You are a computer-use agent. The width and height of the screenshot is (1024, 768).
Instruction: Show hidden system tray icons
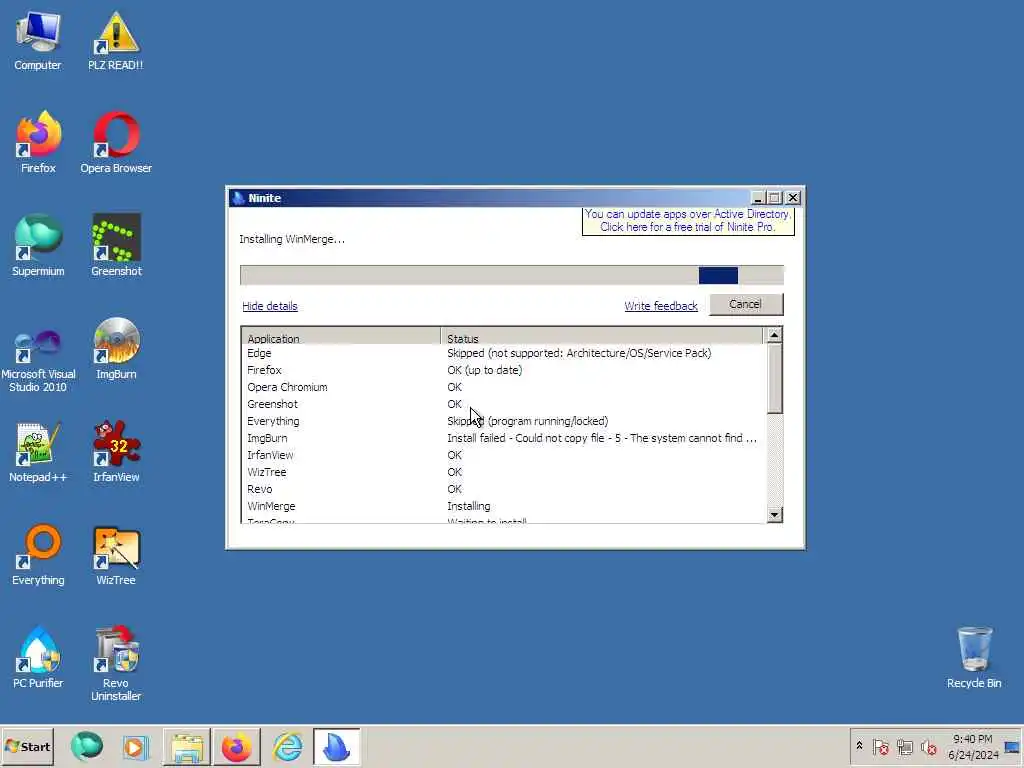coord(859,746)
